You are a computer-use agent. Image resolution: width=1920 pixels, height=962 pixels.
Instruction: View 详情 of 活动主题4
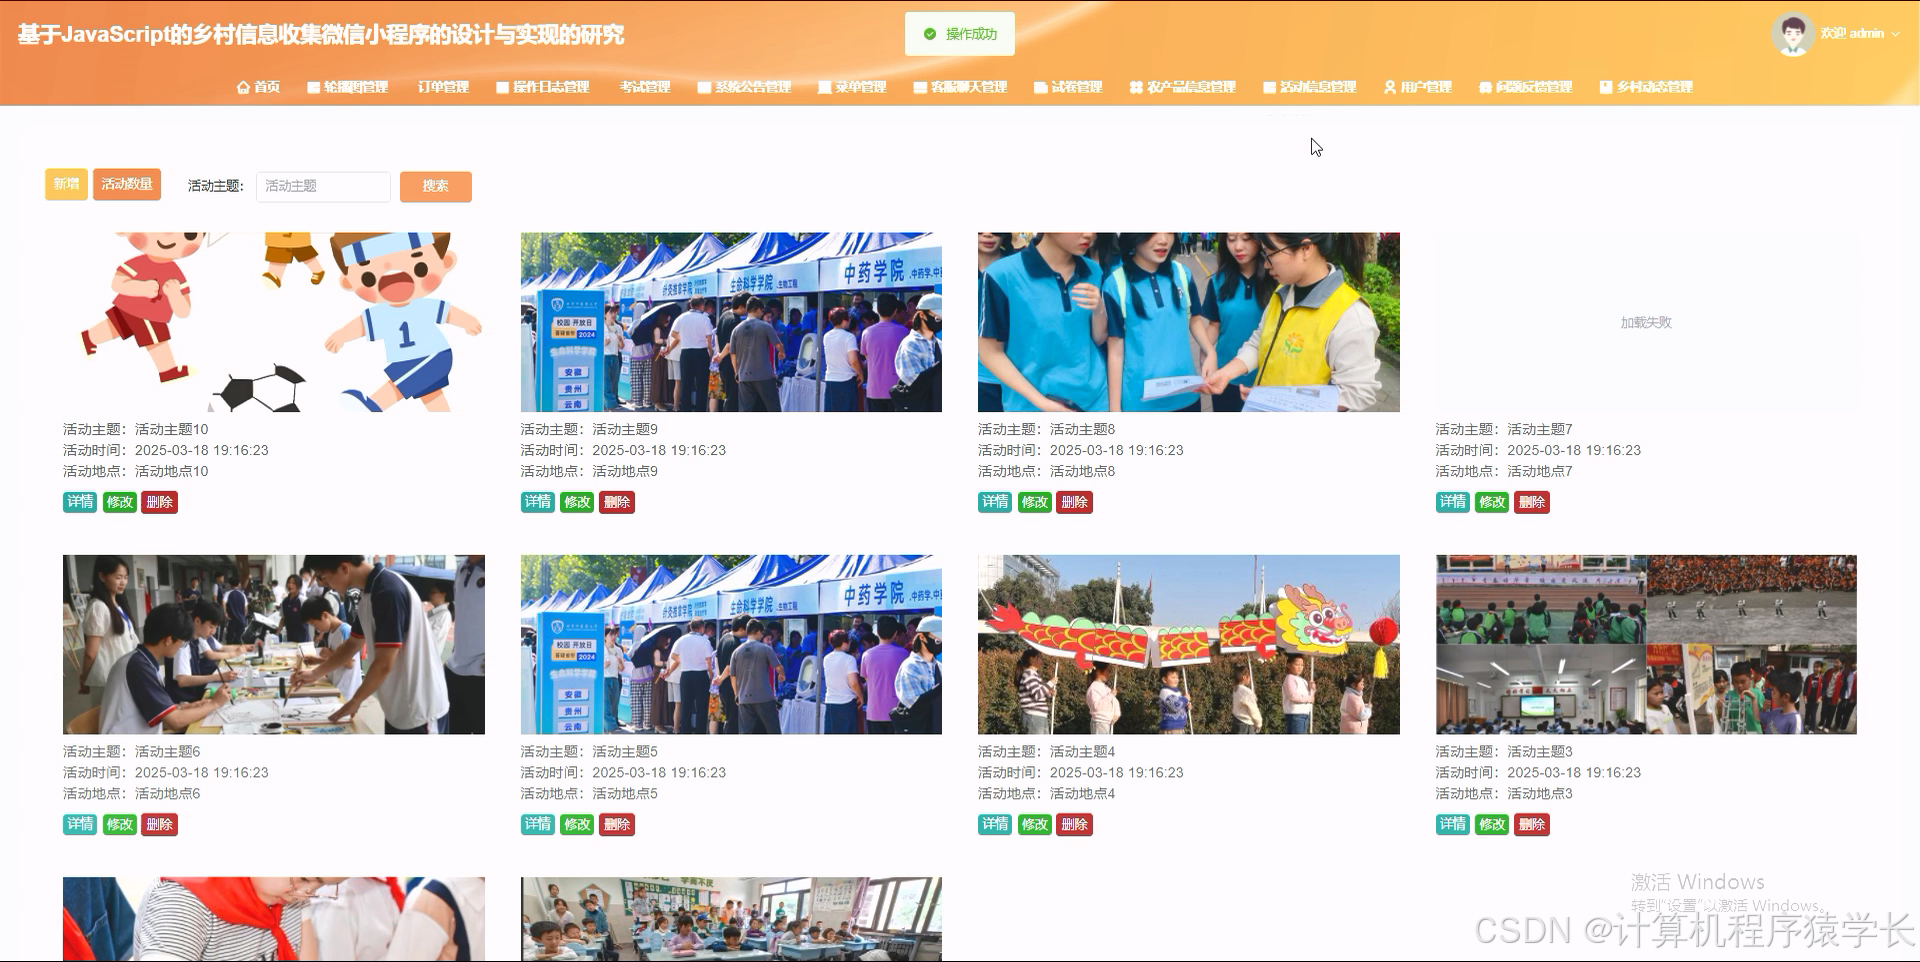[995, 824]
